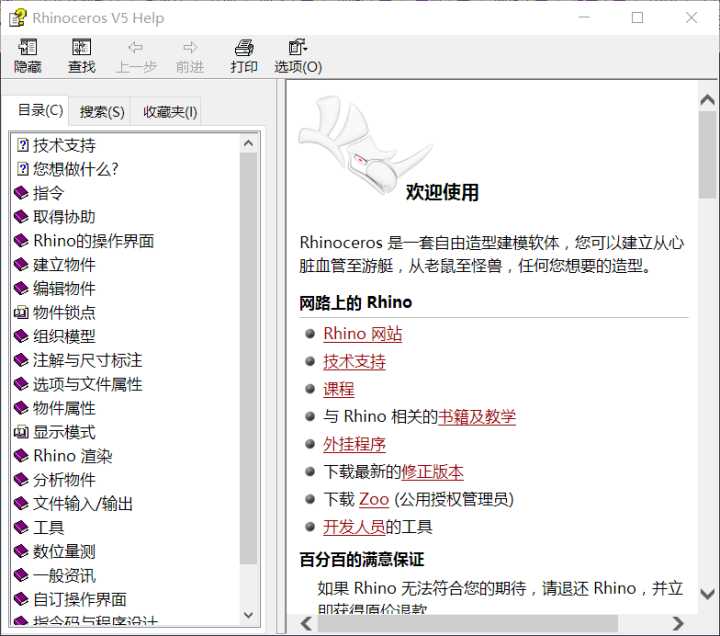
Task: Click the content pane horizontal scrollbar thumb
Action: 468,623
